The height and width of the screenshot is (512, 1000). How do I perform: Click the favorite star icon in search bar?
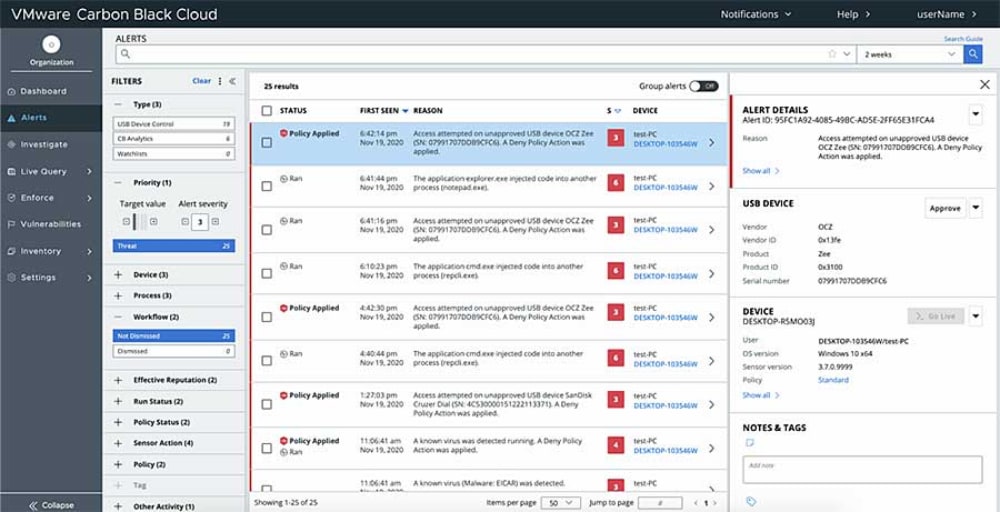pos(832,54)
